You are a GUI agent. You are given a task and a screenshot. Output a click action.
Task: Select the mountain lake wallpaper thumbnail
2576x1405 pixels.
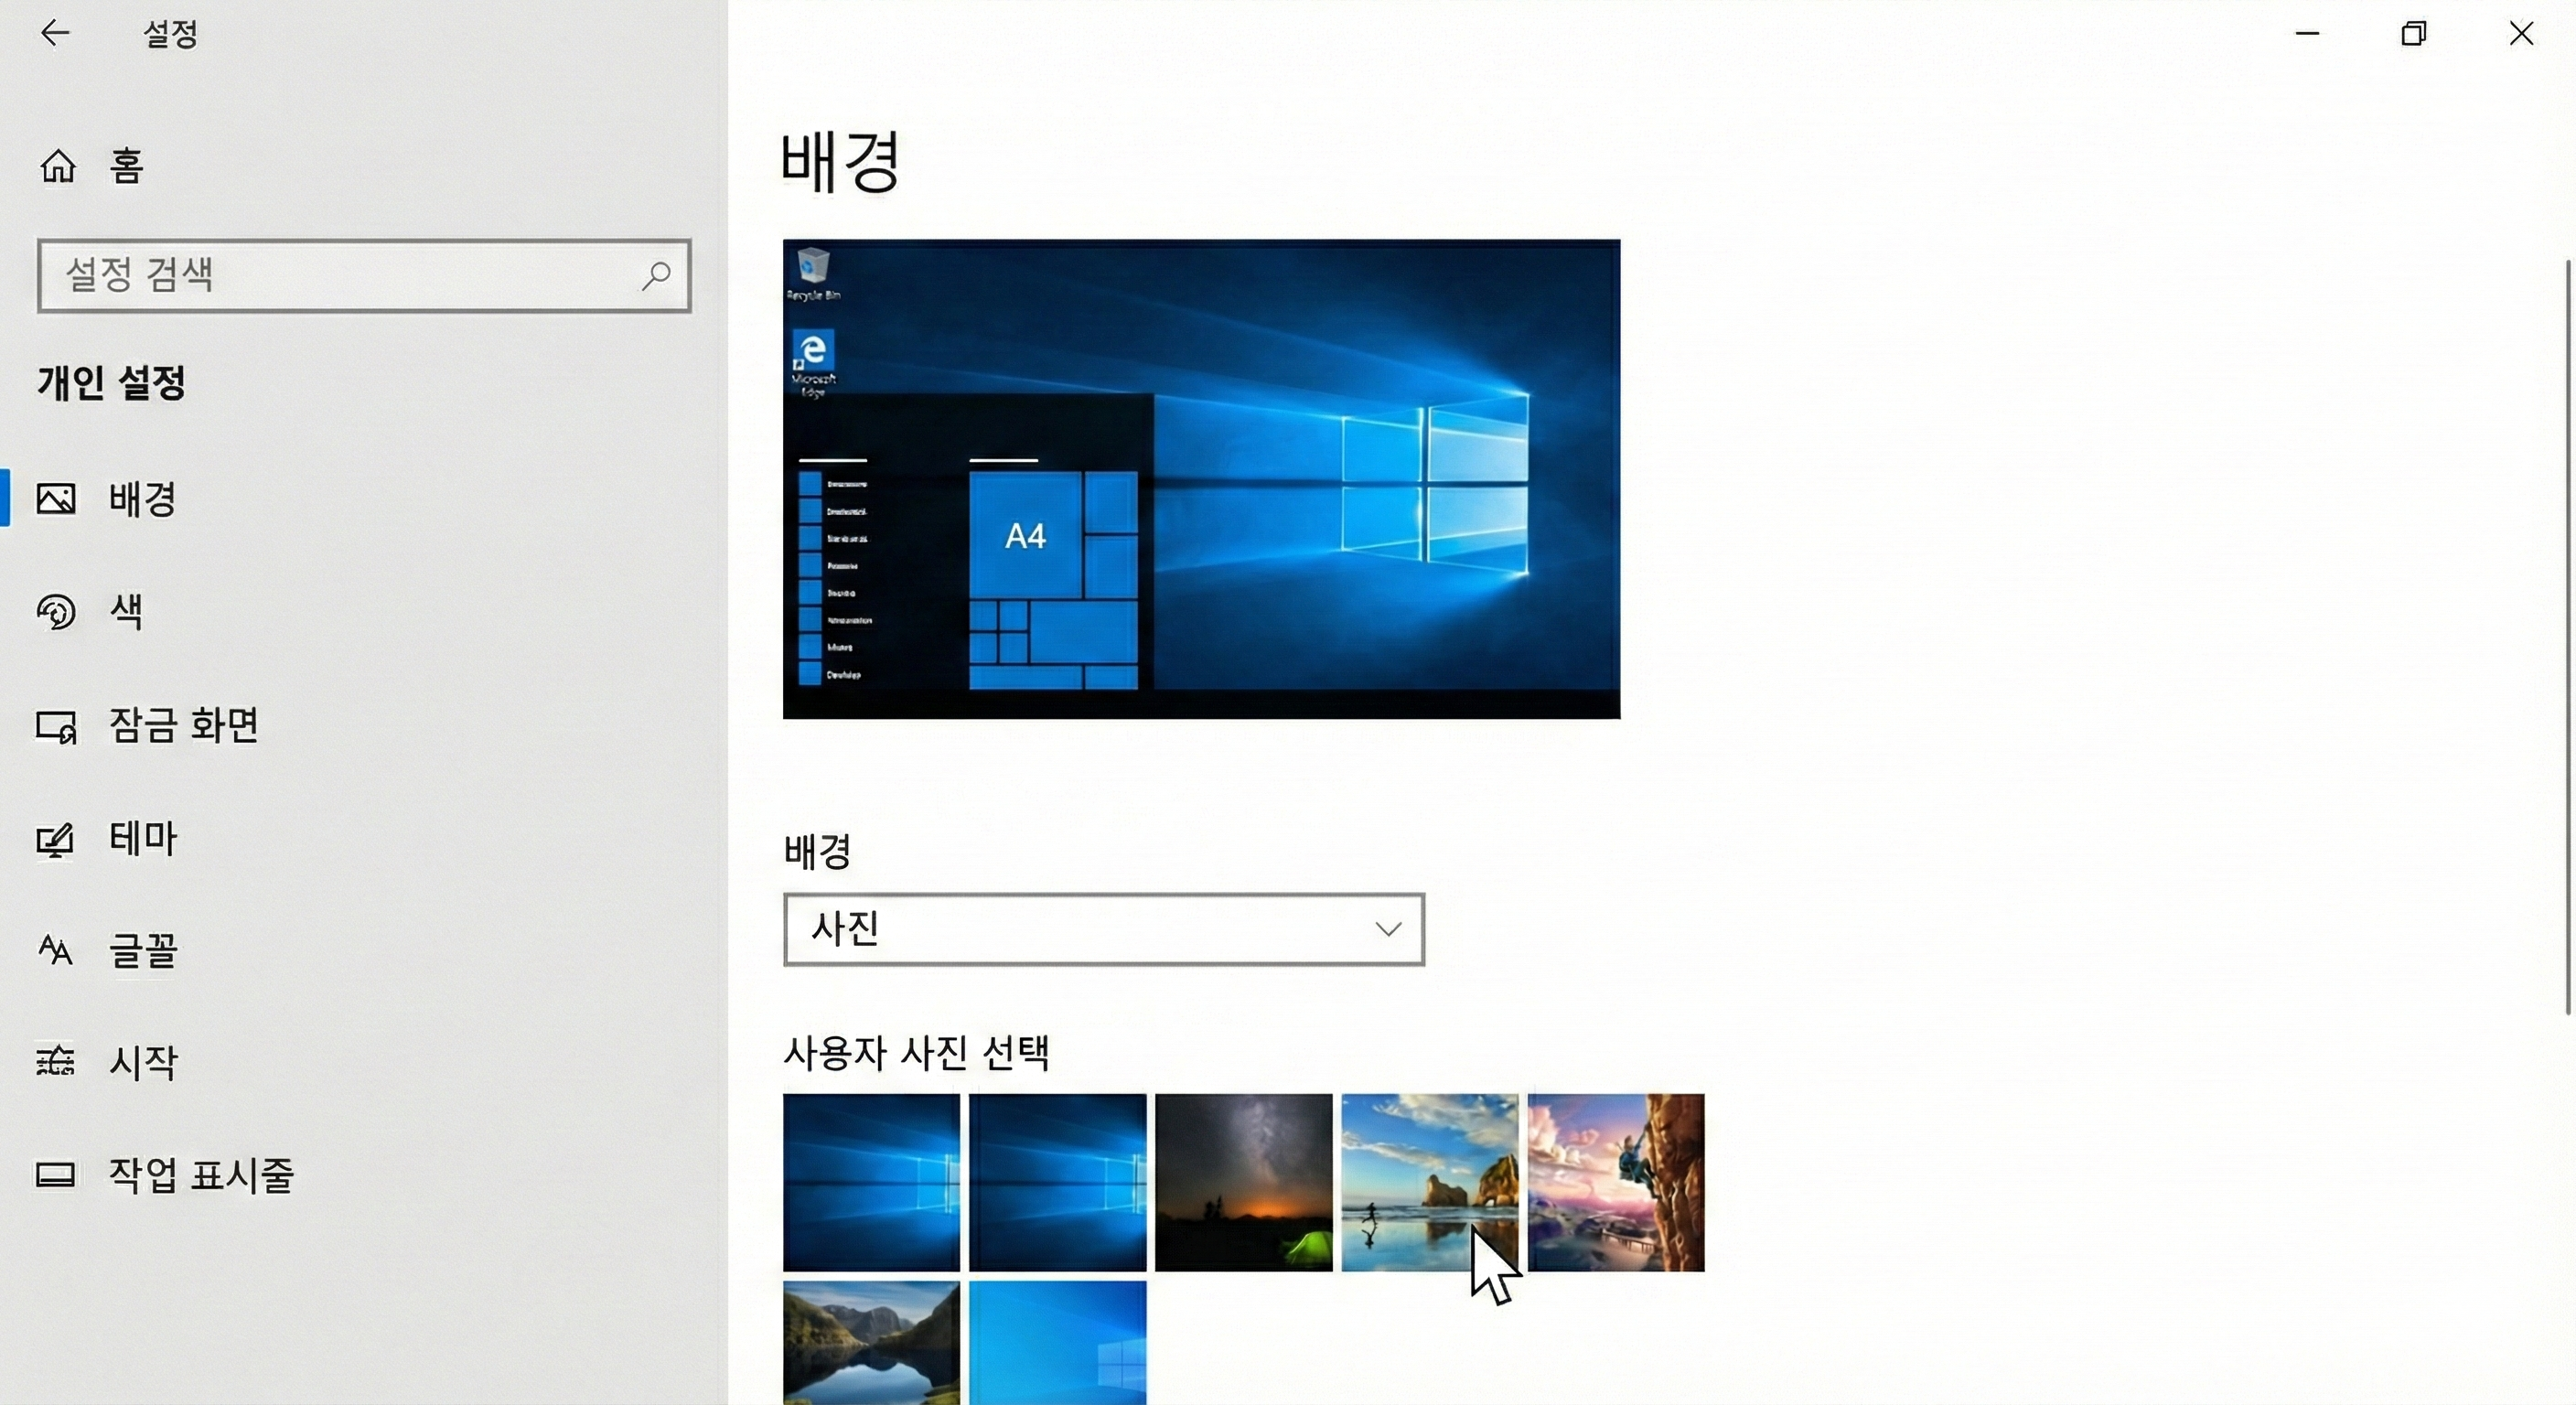[871, 1342]
